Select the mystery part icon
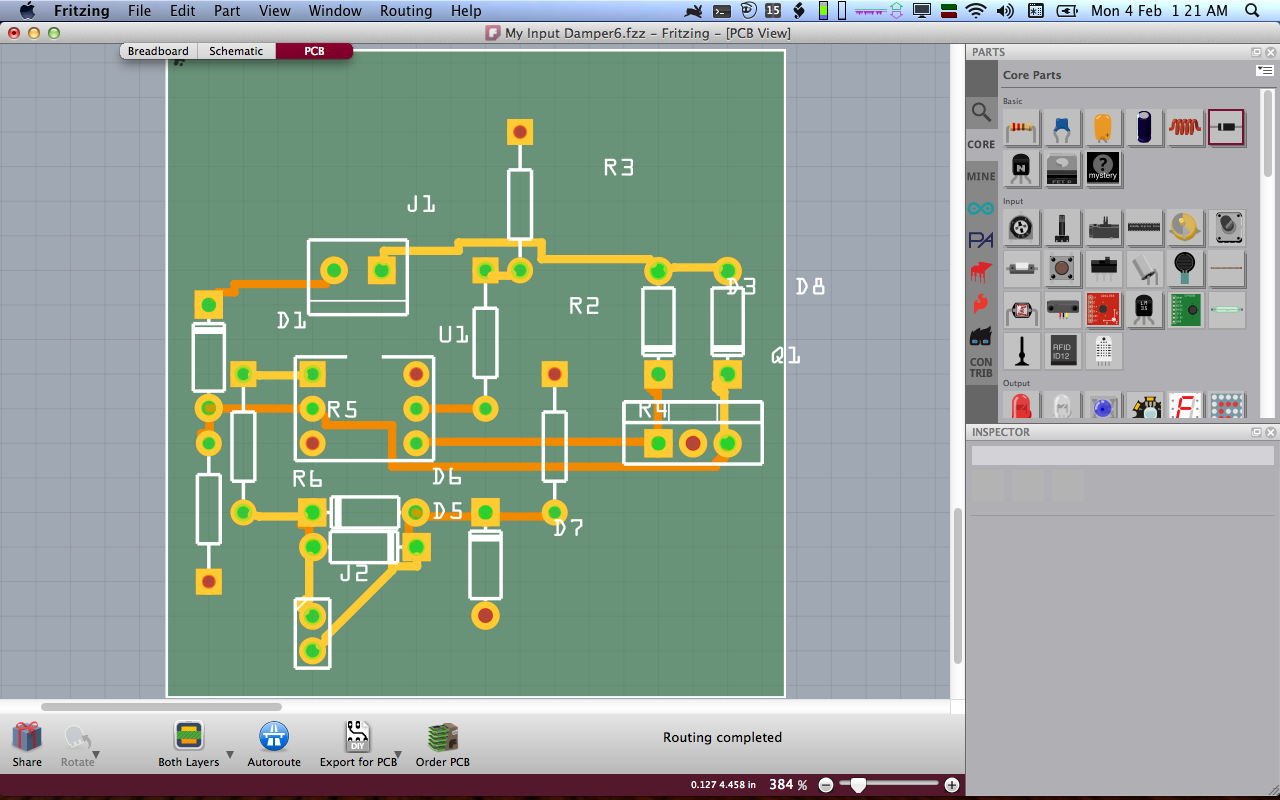The height and width of the screenshot is (800, 1280). pyautogui.click(x=1102, y=169)
